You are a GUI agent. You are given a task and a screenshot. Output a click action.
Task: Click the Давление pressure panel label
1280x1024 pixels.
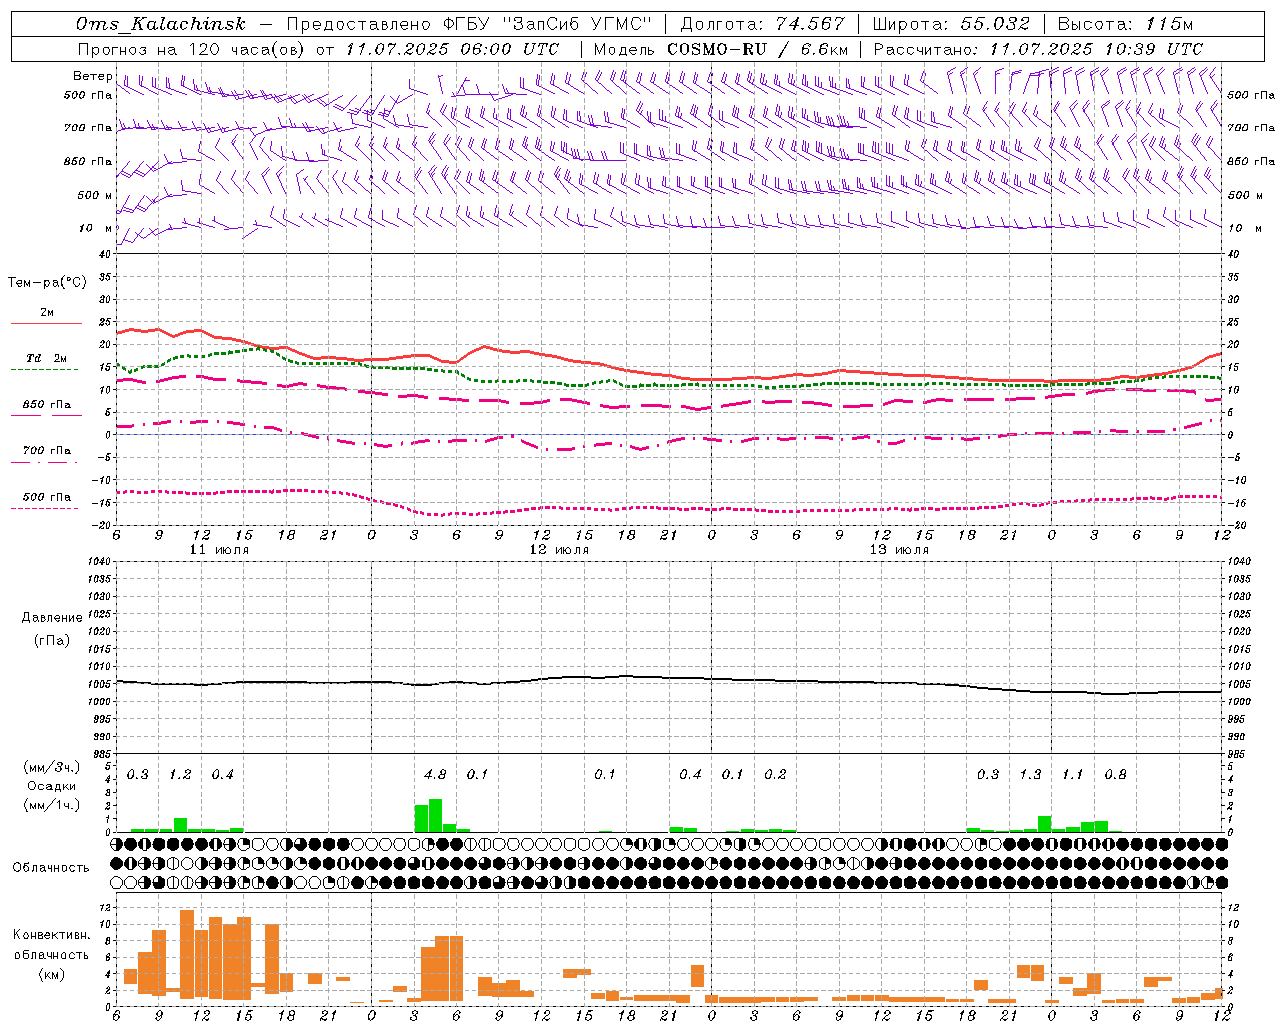52,618
